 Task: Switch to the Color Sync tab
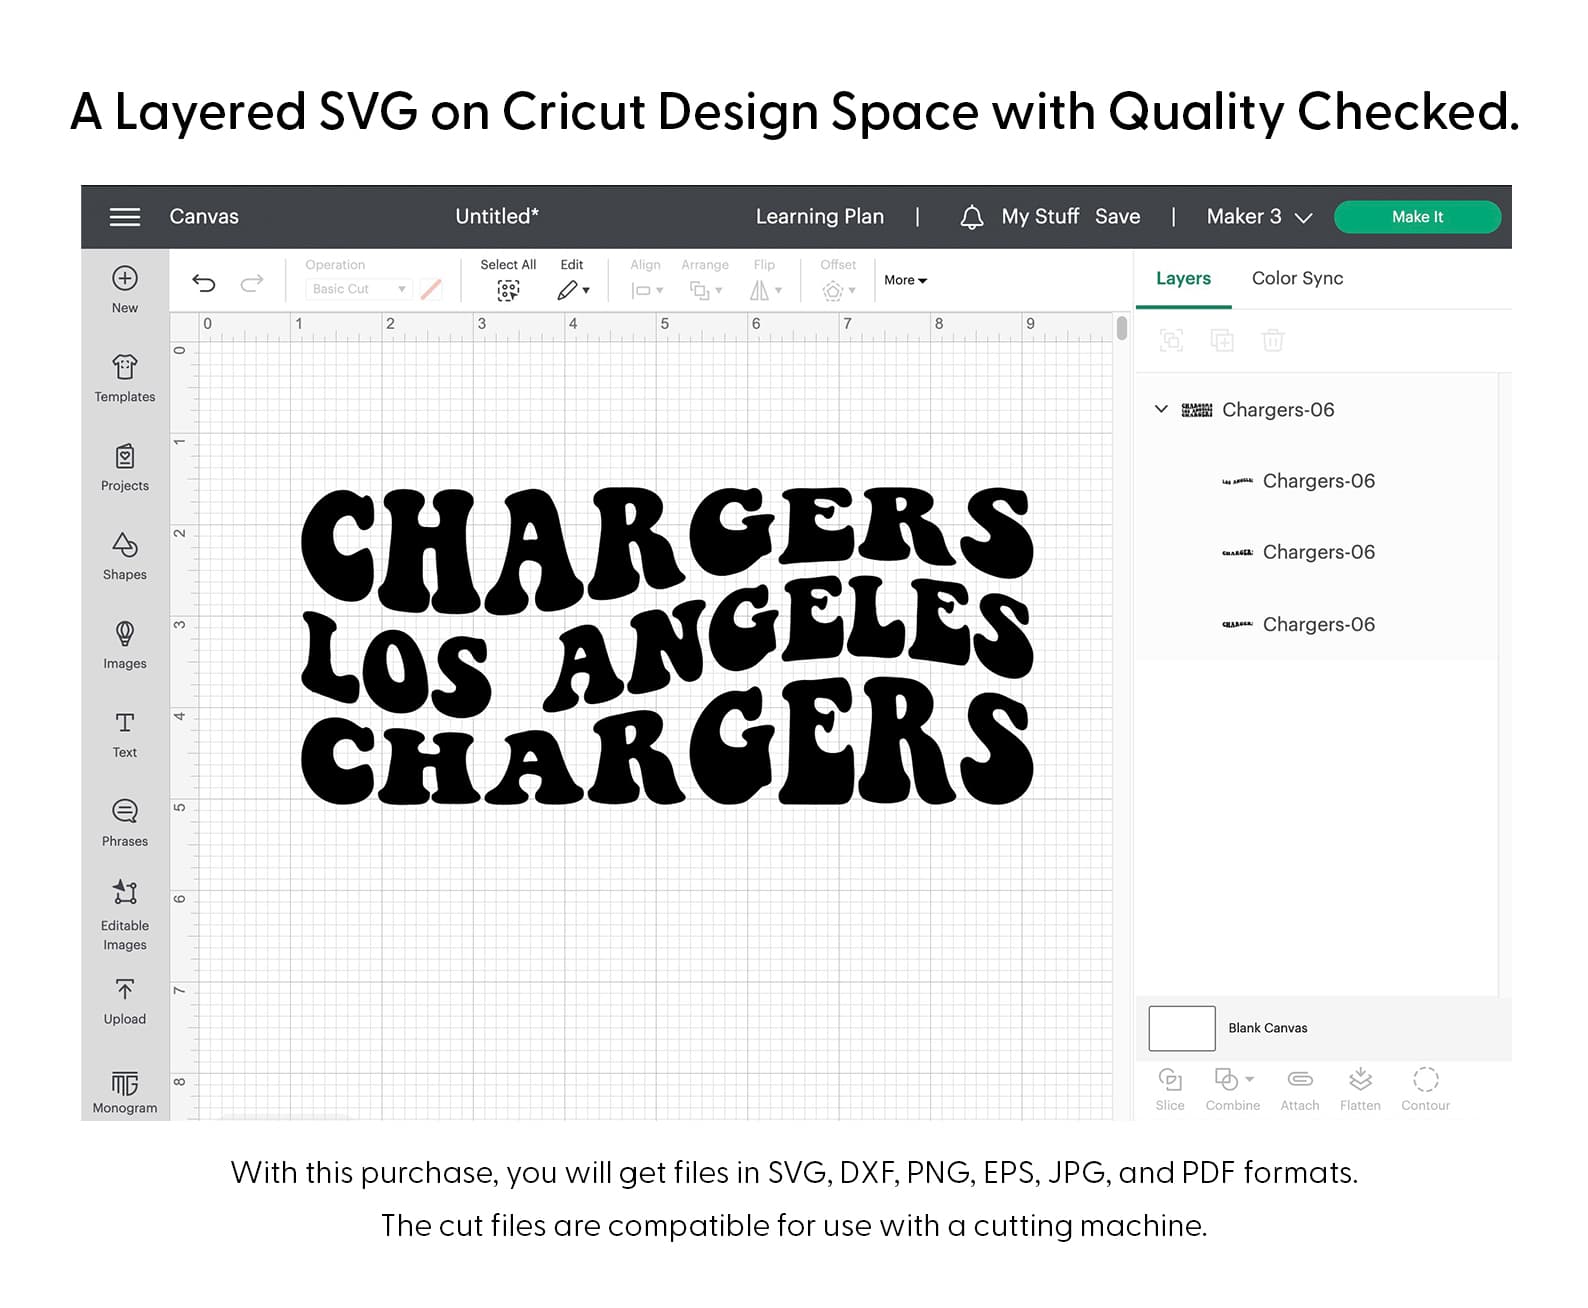pyautogui.click(x=1297, y=278)
